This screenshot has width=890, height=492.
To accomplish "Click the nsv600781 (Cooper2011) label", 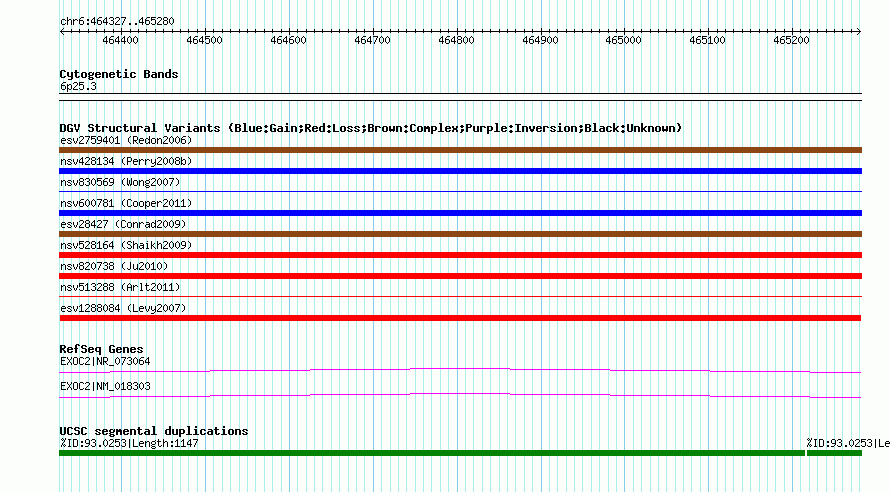I will click(126, 203).
